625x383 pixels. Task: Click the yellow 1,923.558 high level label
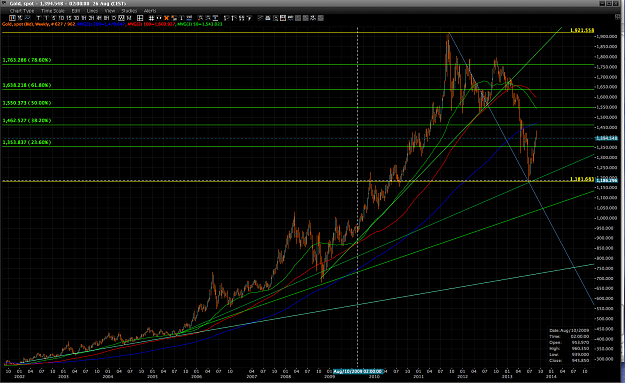click(x=582, y=30)
